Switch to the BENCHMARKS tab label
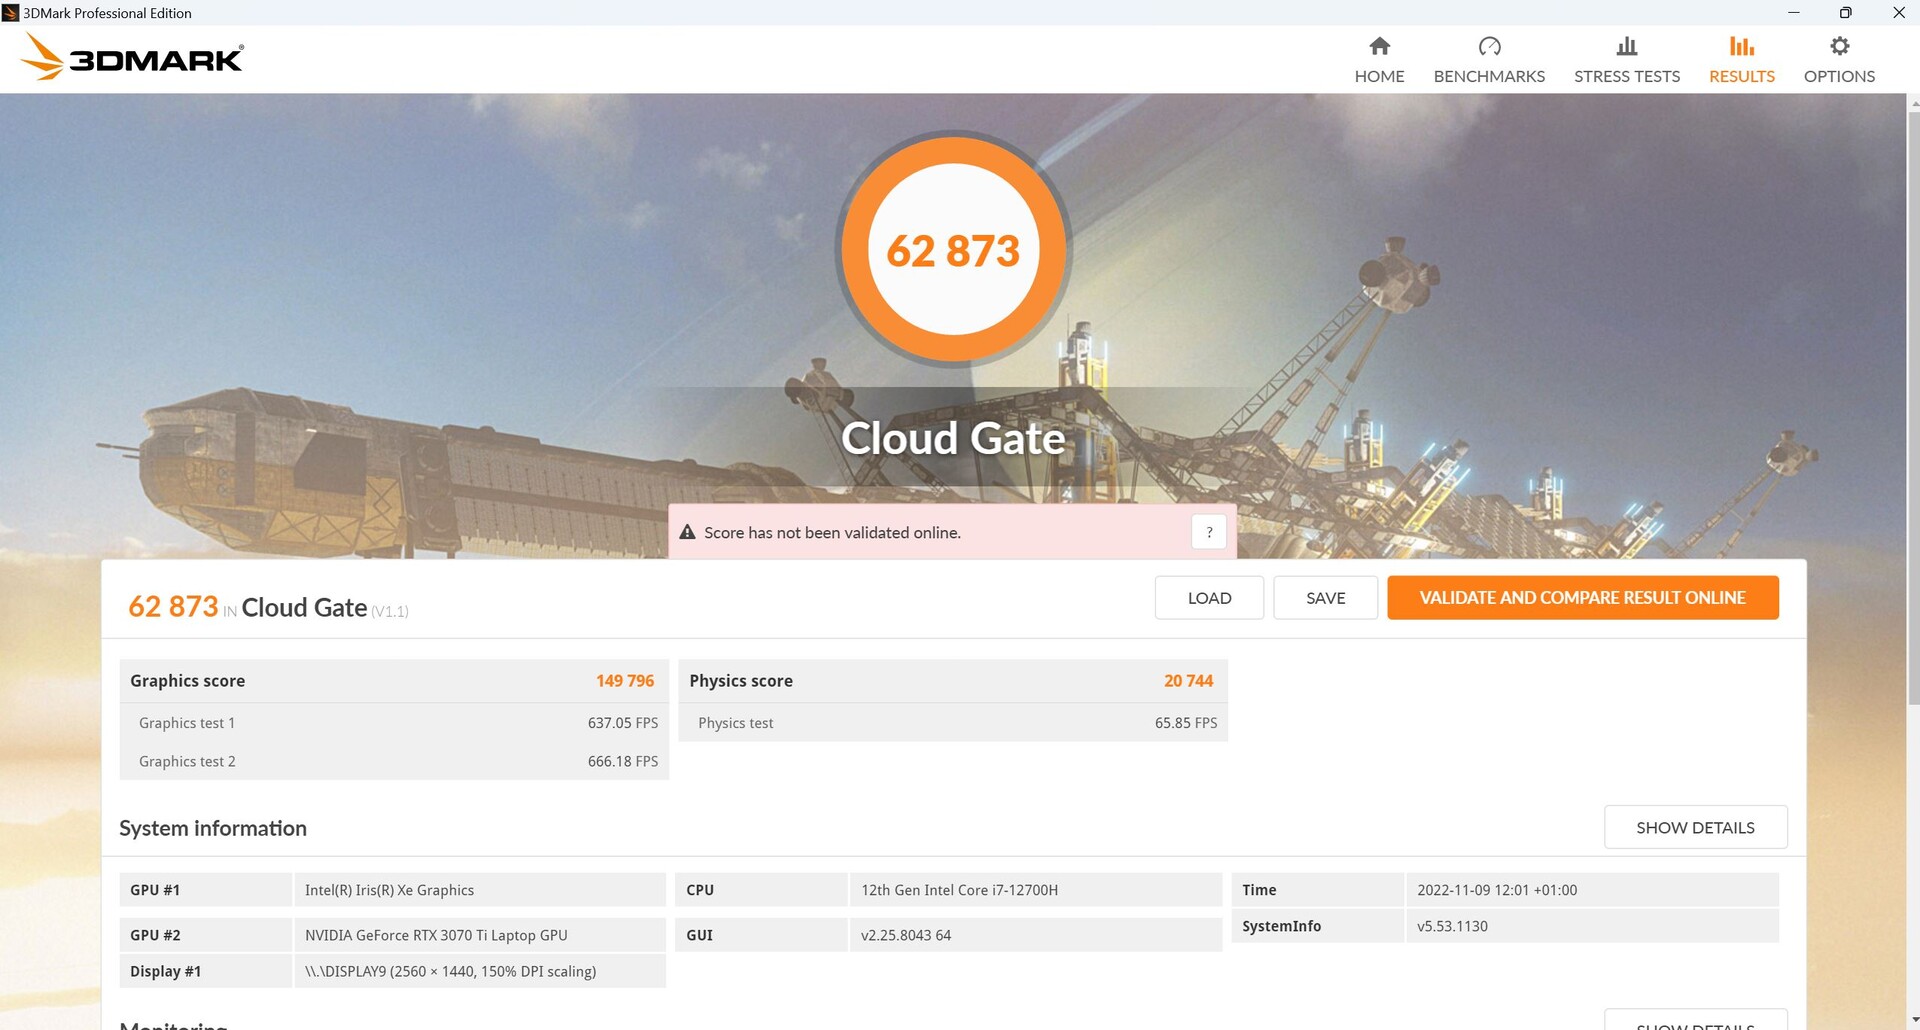The image size is (1920, 1030). pos(1489,76)
